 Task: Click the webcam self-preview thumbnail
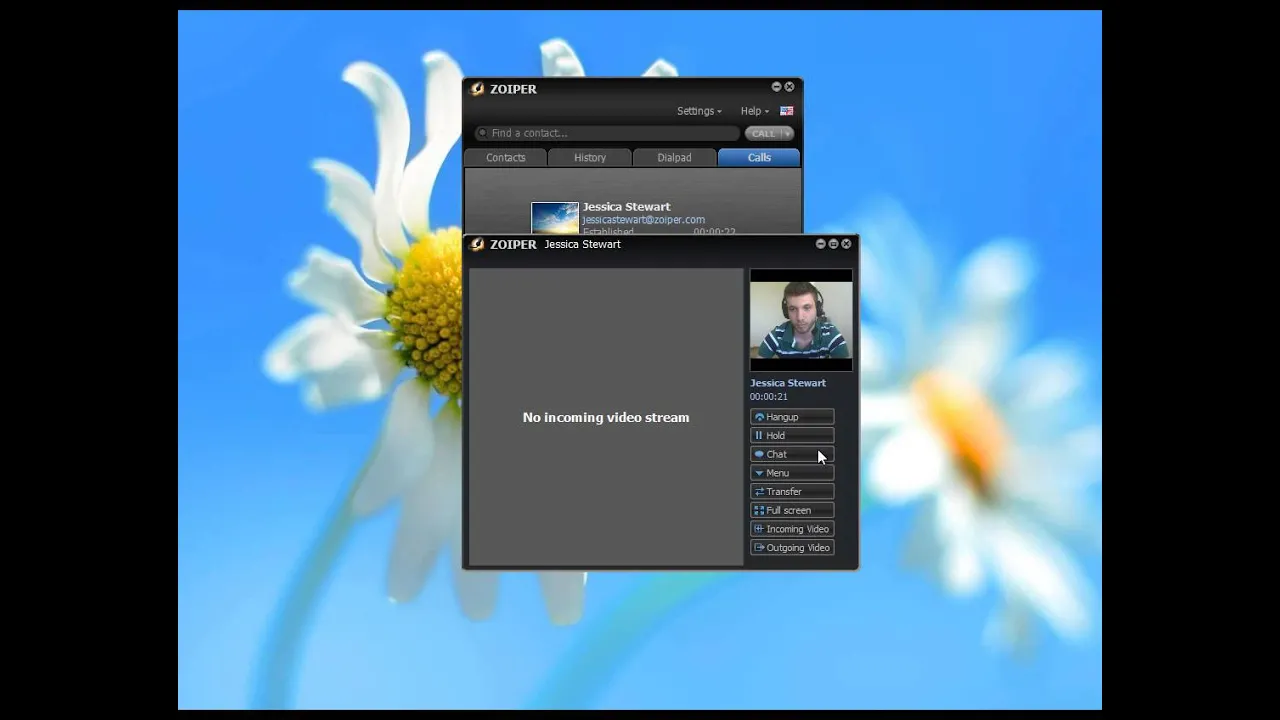(801, 320)
